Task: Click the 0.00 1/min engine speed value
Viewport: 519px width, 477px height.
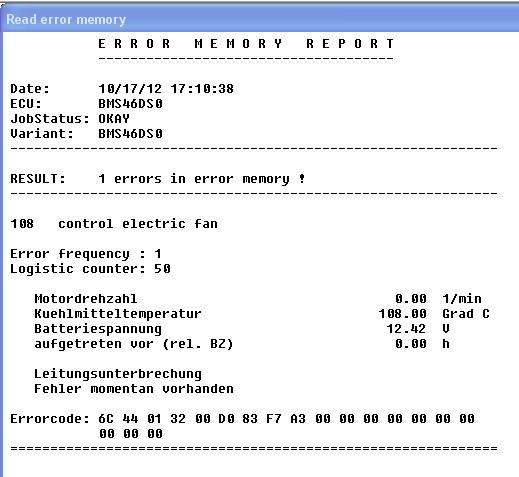Action: pyautogui.click(x=438, y=299)
